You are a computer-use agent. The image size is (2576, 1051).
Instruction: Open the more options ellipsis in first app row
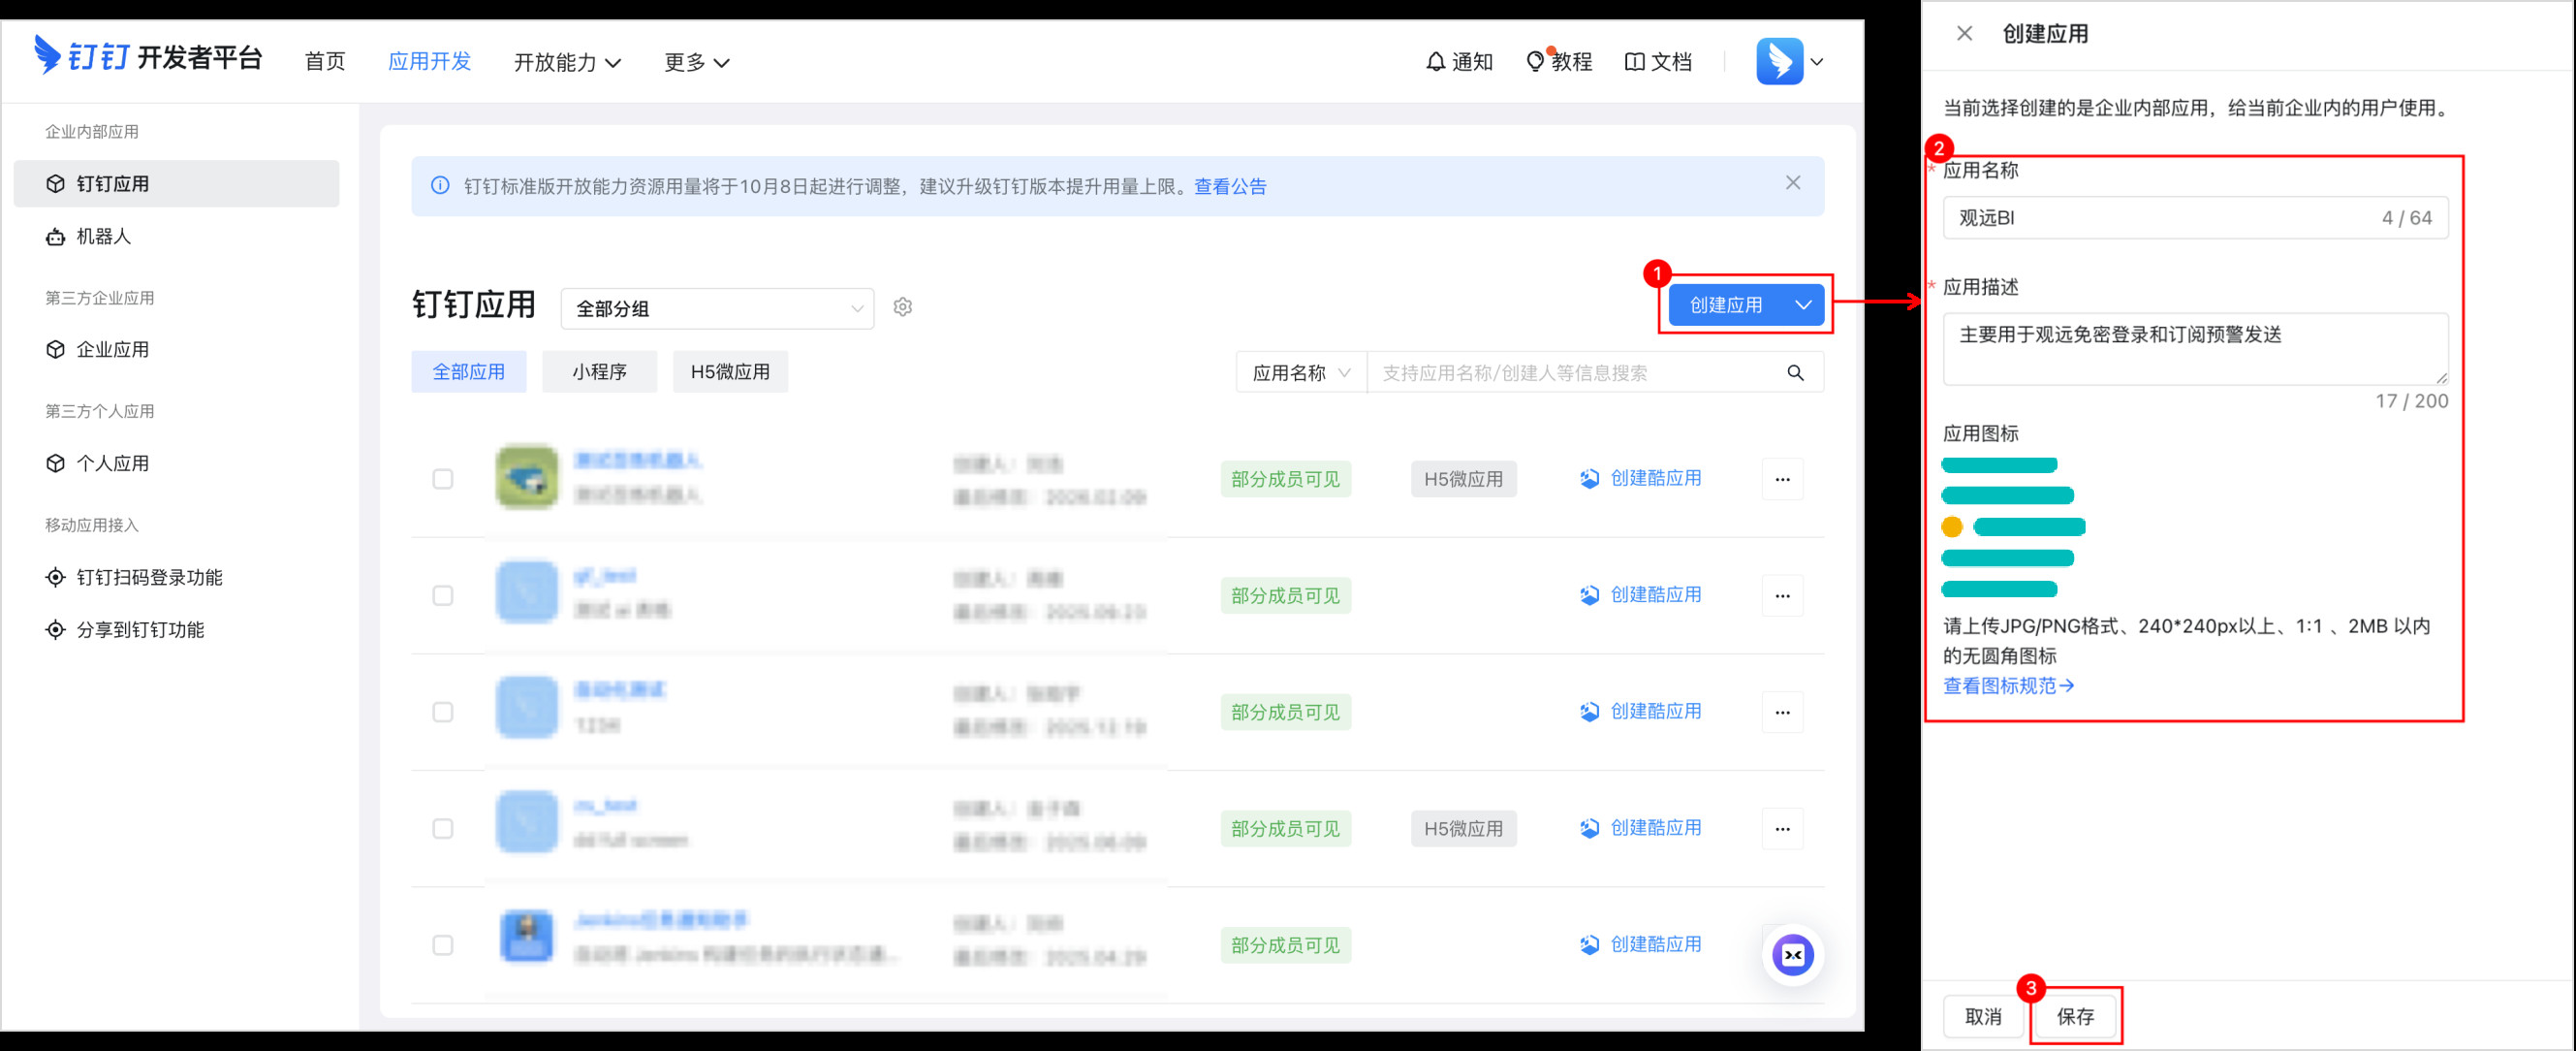click(x=1782, y=479)
